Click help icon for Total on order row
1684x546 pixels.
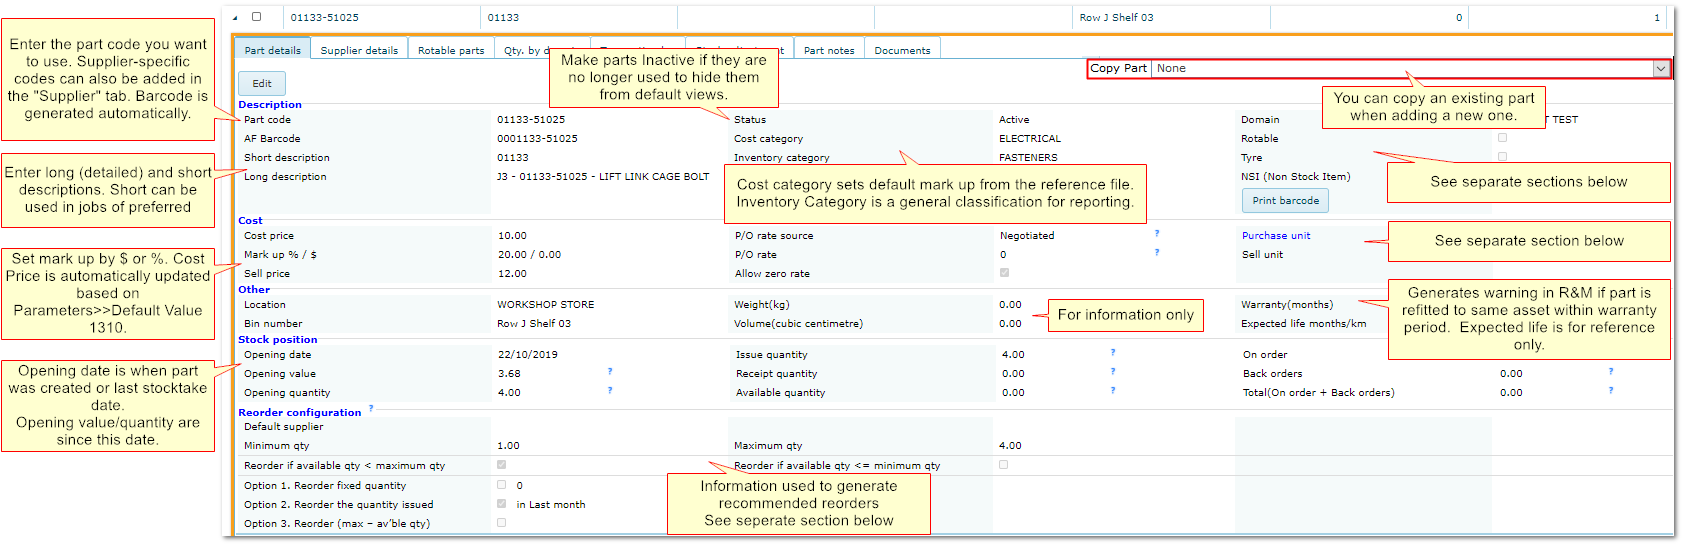tap(1611, 390)
